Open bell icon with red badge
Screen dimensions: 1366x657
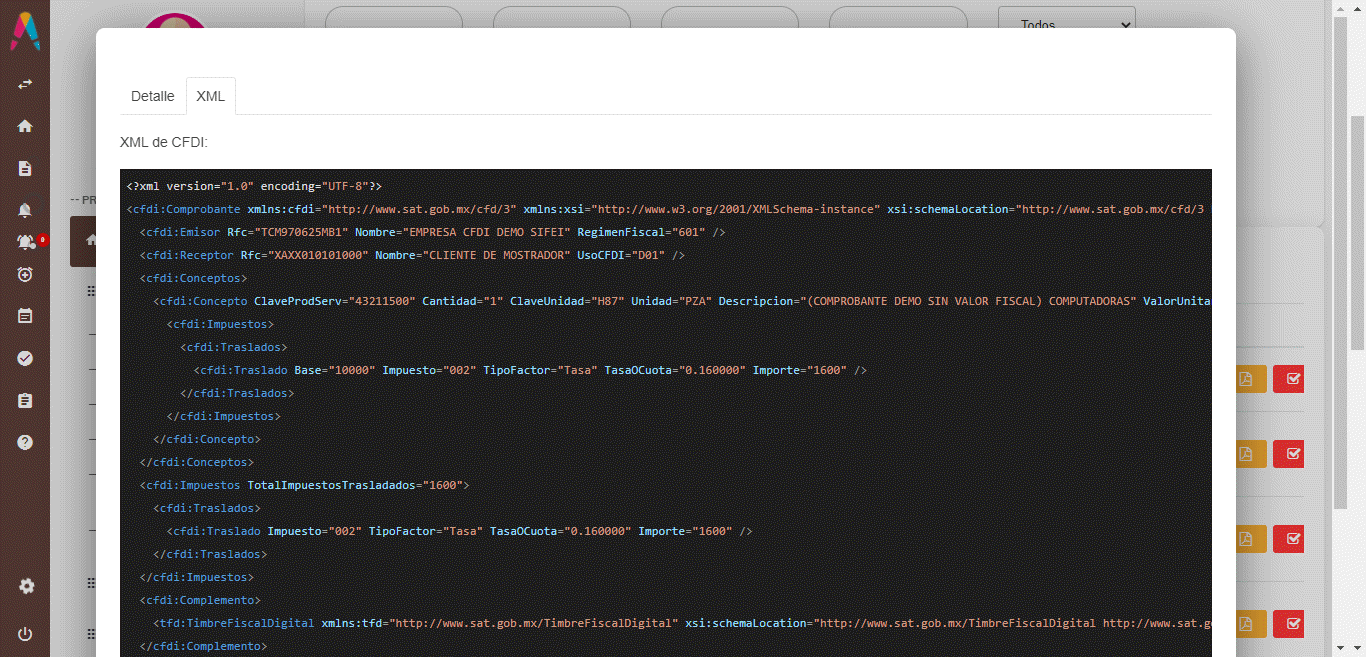27,242
